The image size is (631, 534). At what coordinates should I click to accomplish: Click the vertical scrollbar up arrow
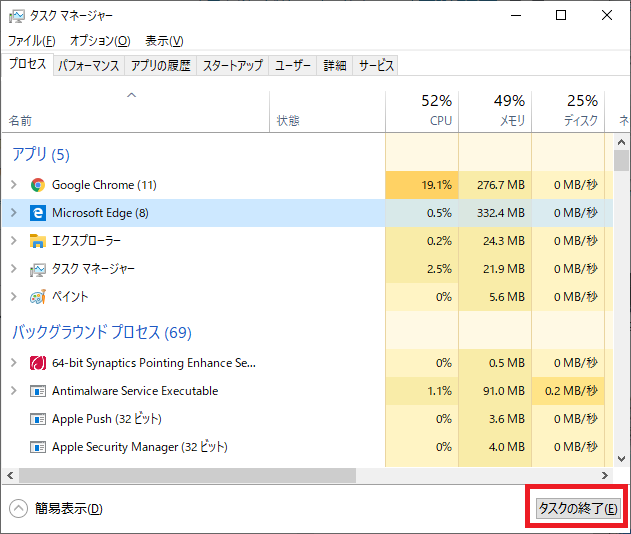coord(621,142)
